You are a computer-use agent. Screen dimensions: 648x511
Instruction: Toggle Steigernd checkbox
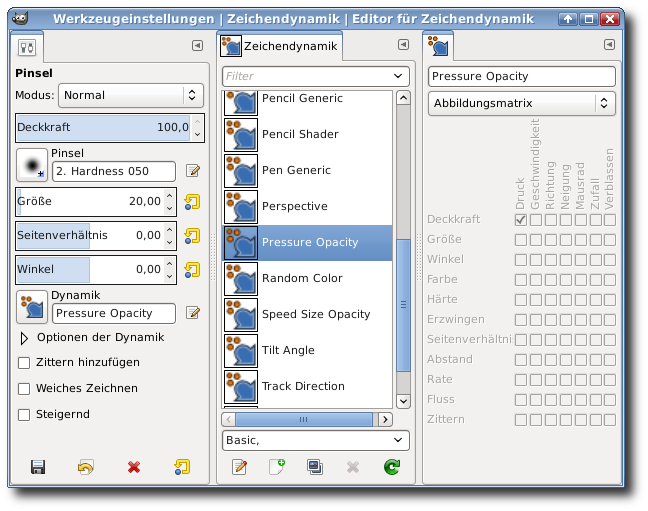point(24,415)
